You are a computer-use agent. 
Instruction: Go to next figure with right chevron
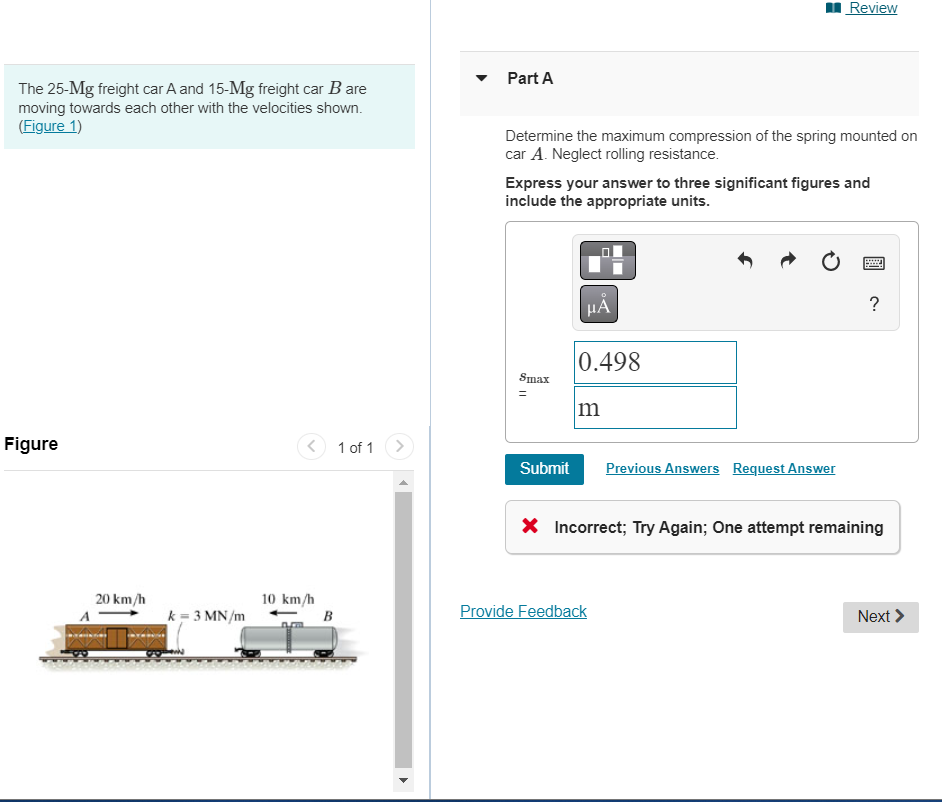pyautogui.click(x=398, y=446)
